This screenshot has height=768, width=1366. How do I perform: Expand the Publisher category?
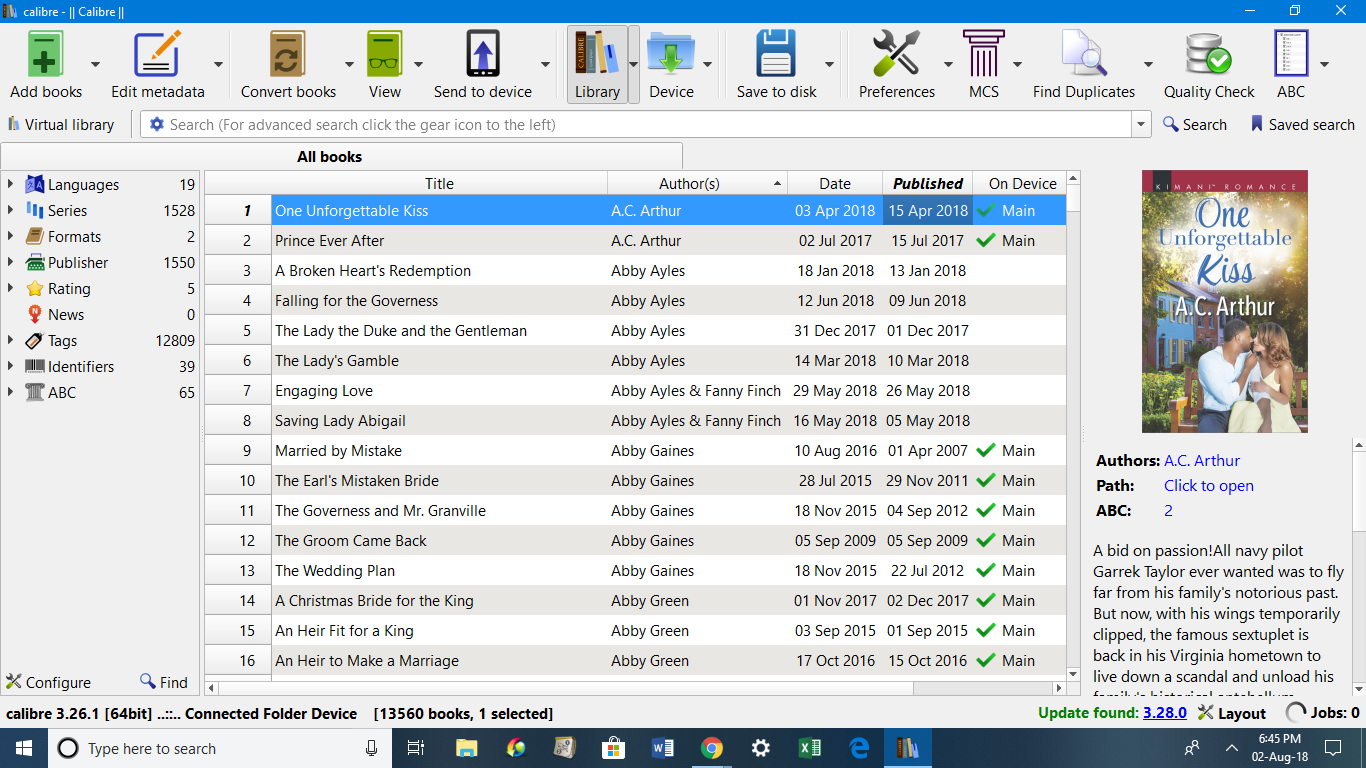point(10,262)
